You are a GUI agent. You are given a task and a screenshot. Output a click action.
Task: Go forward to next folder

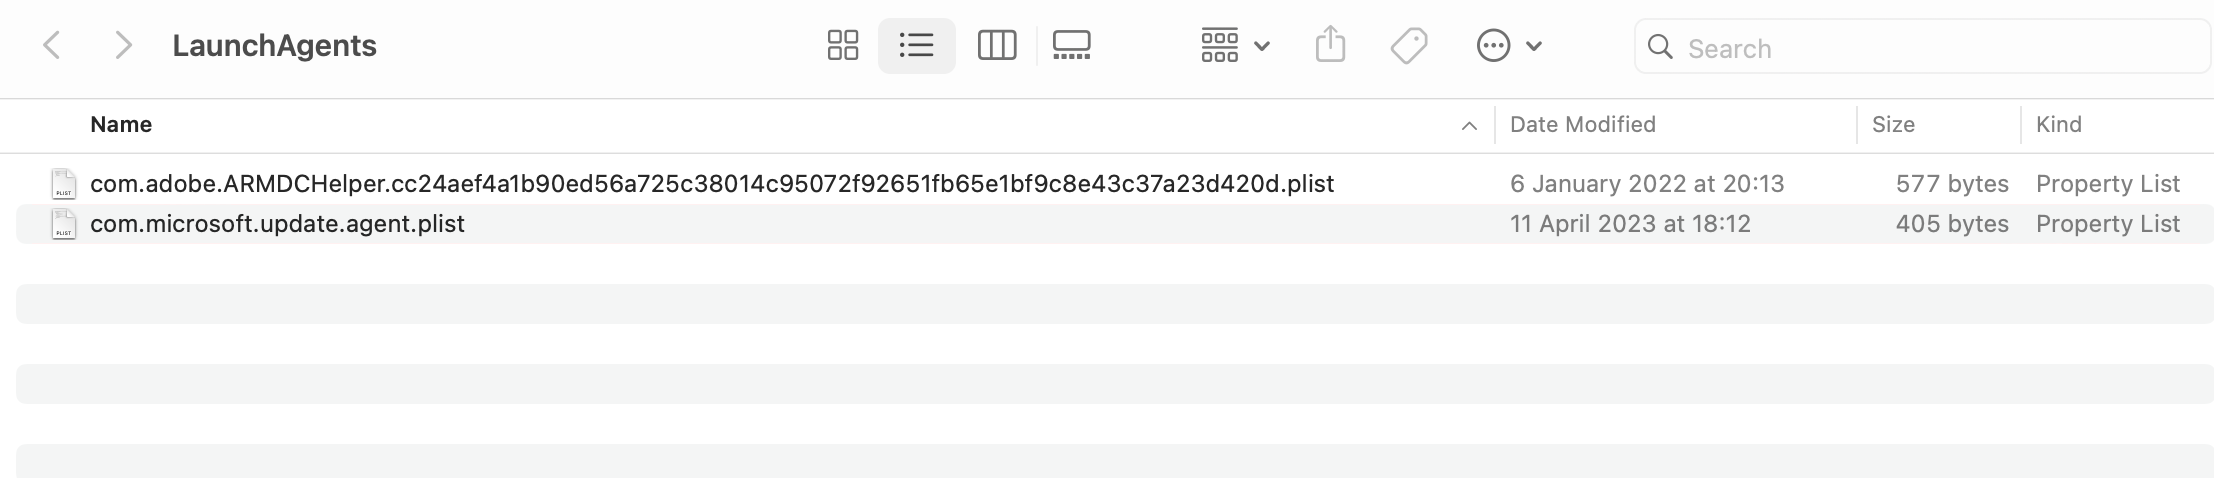[x=123, y=46]
